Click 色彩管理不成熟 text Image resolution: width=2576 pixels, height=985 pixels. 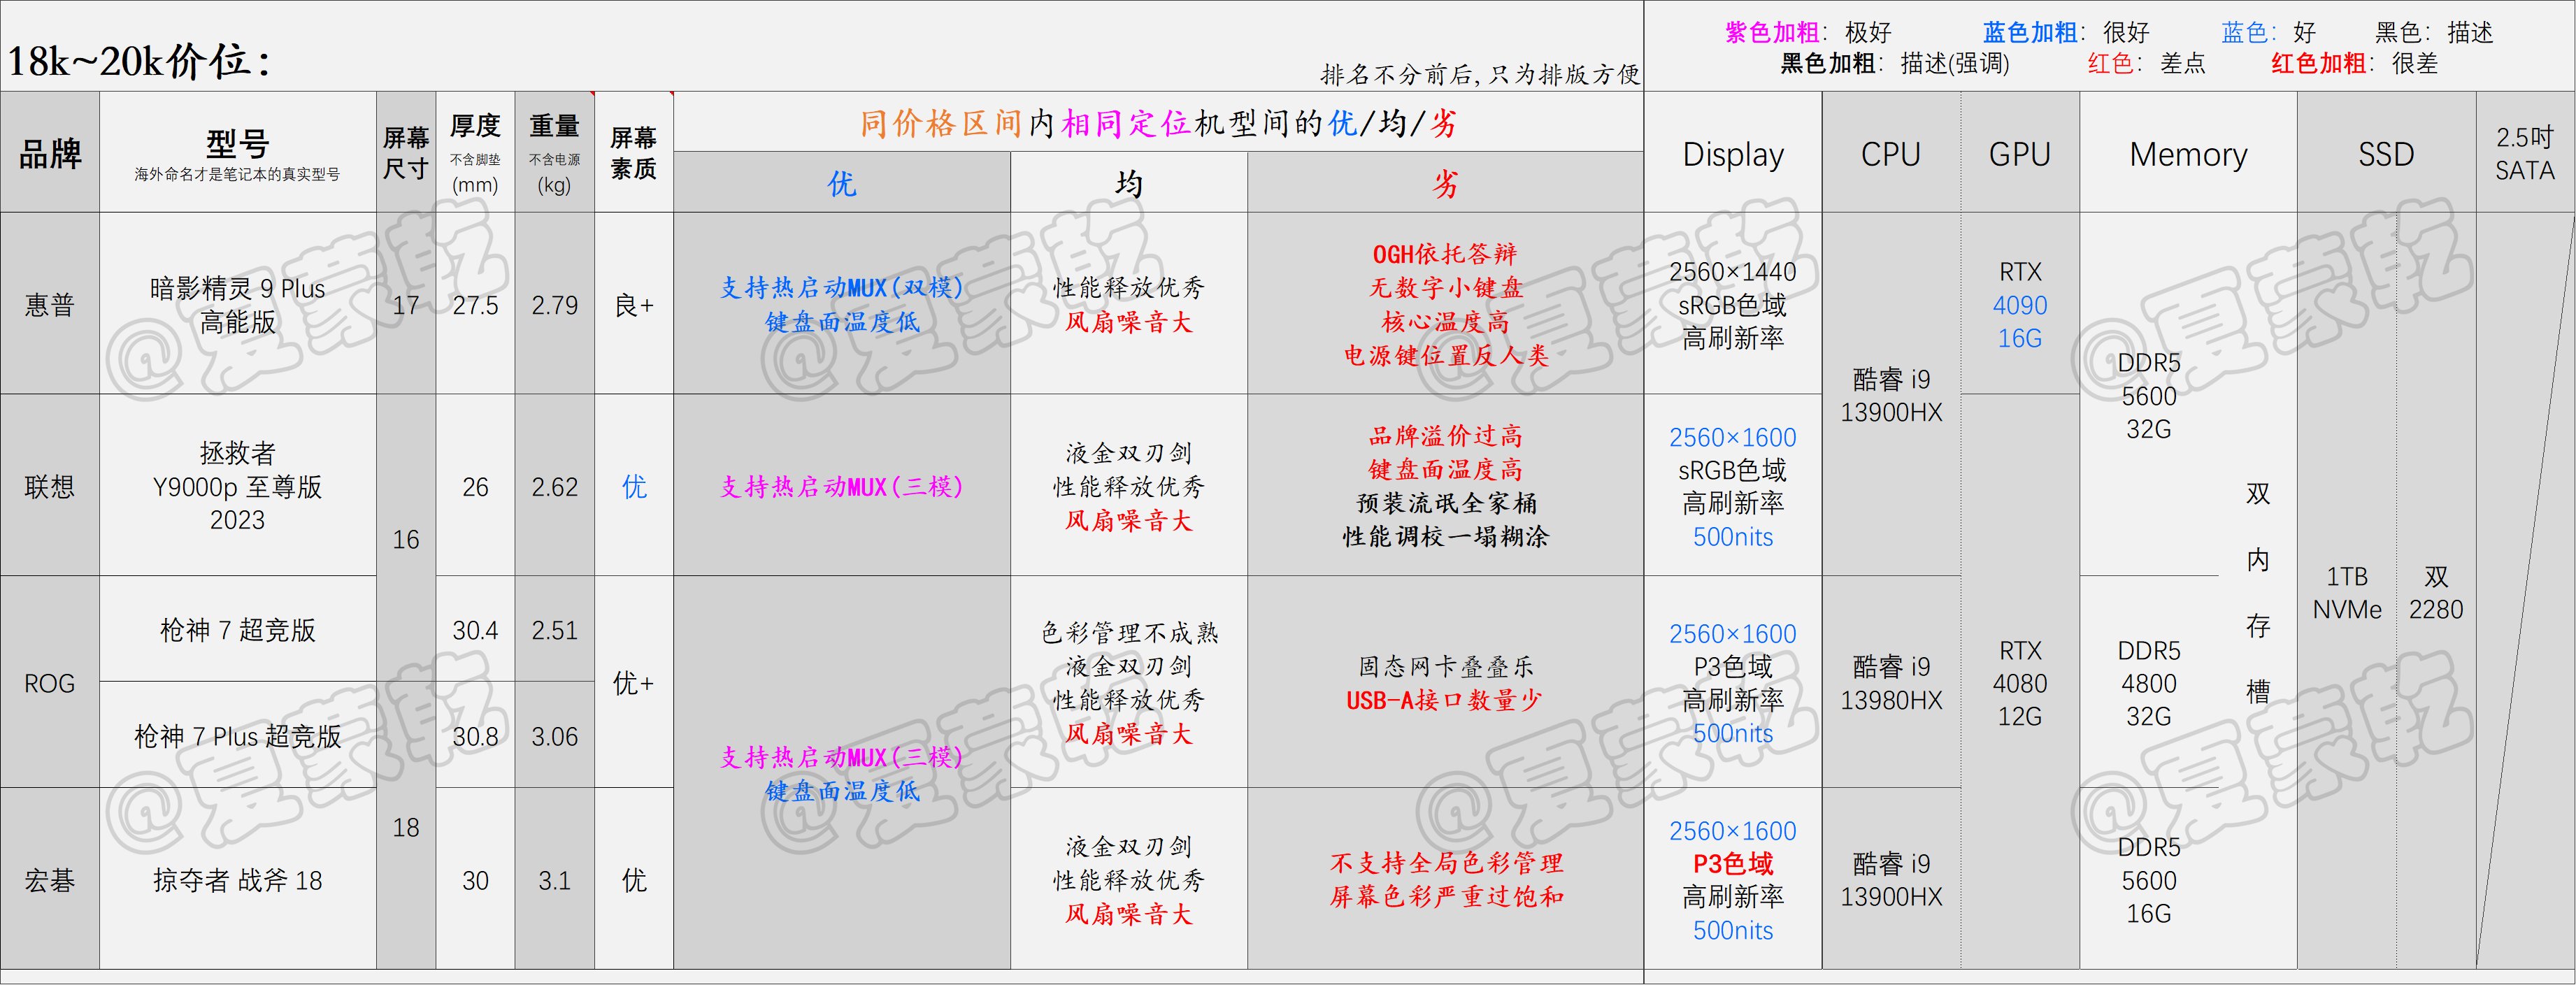coord(1129,632)
